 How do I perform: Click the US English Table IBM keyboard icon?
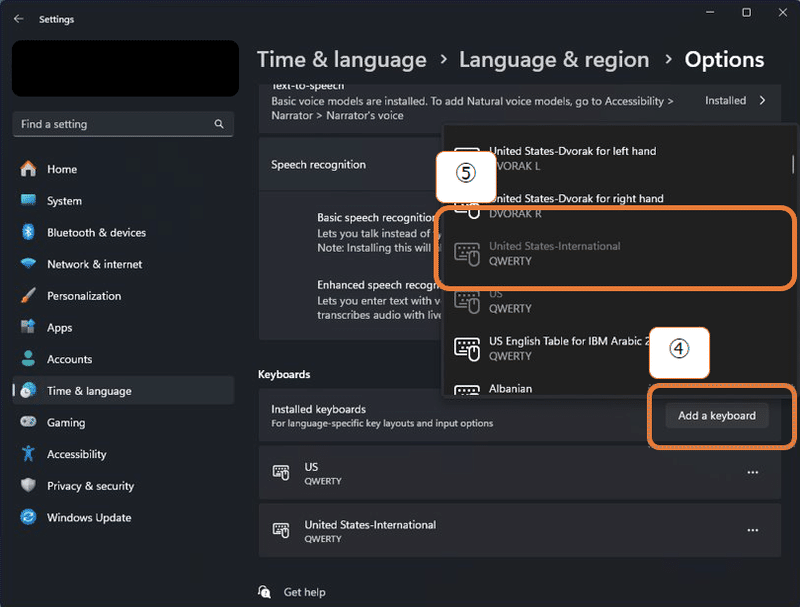(x=467, y=349)
